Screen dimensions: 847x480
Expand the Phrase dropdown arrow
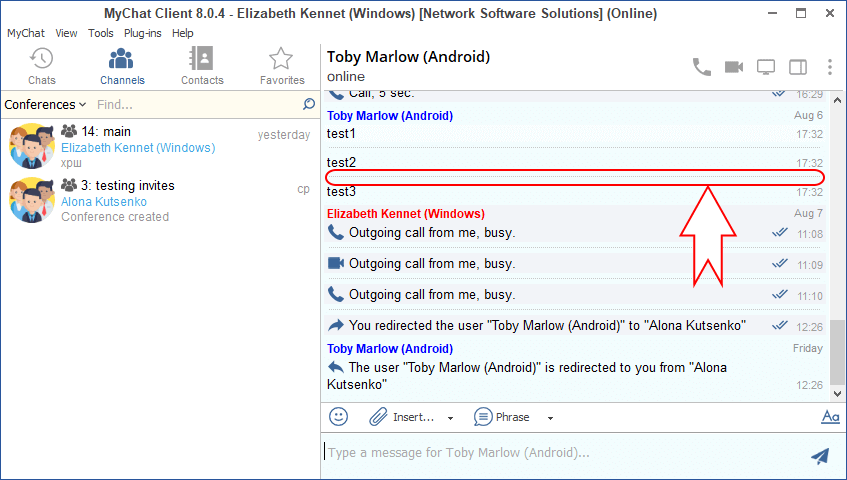[550, 418]
